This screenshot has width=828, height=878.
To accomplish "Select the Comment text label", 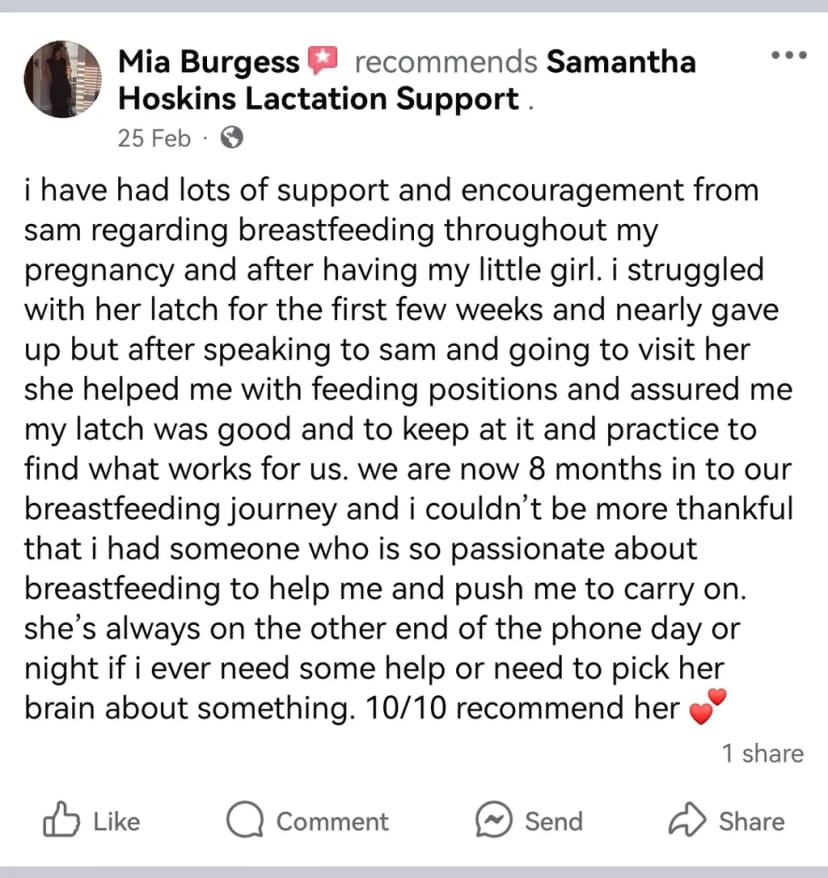I will [332, 822].
